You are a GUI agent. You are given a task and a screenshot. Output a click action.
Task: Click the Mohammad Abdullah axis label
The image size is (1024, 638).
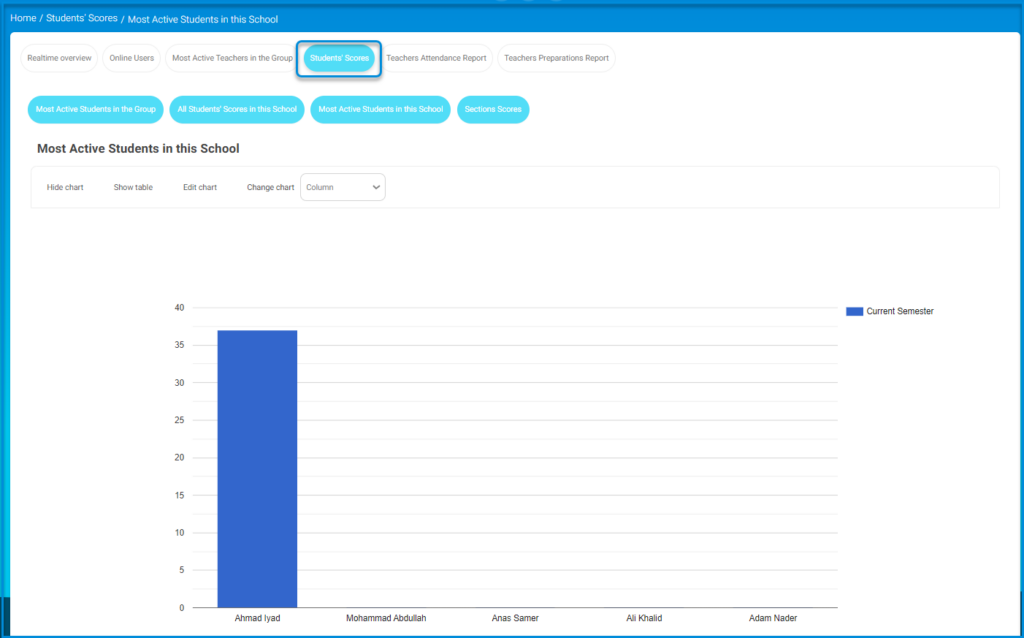[x=386, y=618]
